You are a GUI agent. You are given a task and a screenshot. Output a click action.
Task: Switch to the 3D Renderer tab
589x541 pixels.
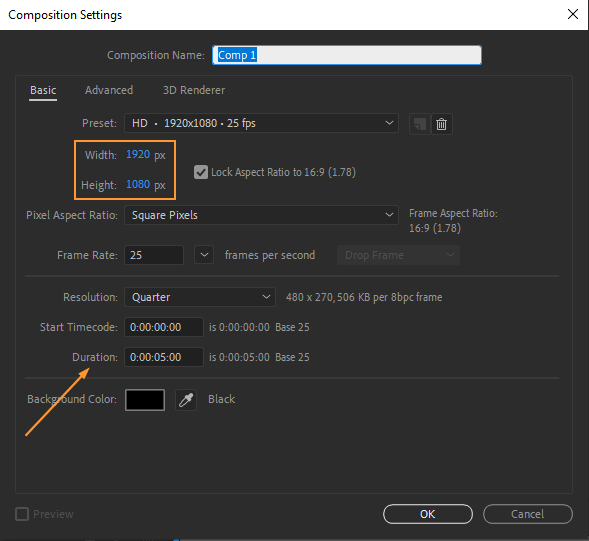coord(194,90)
